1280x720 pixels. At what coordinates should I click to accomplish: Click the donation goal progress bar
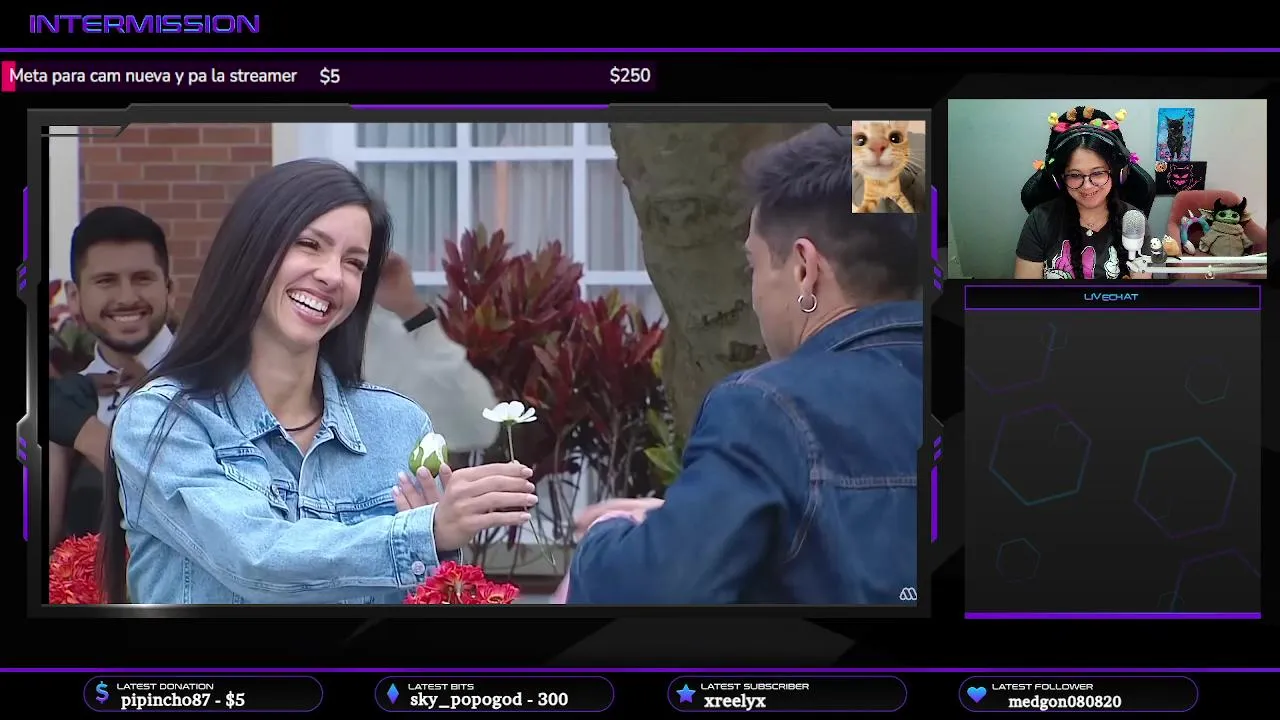click(x=329, y=76)
